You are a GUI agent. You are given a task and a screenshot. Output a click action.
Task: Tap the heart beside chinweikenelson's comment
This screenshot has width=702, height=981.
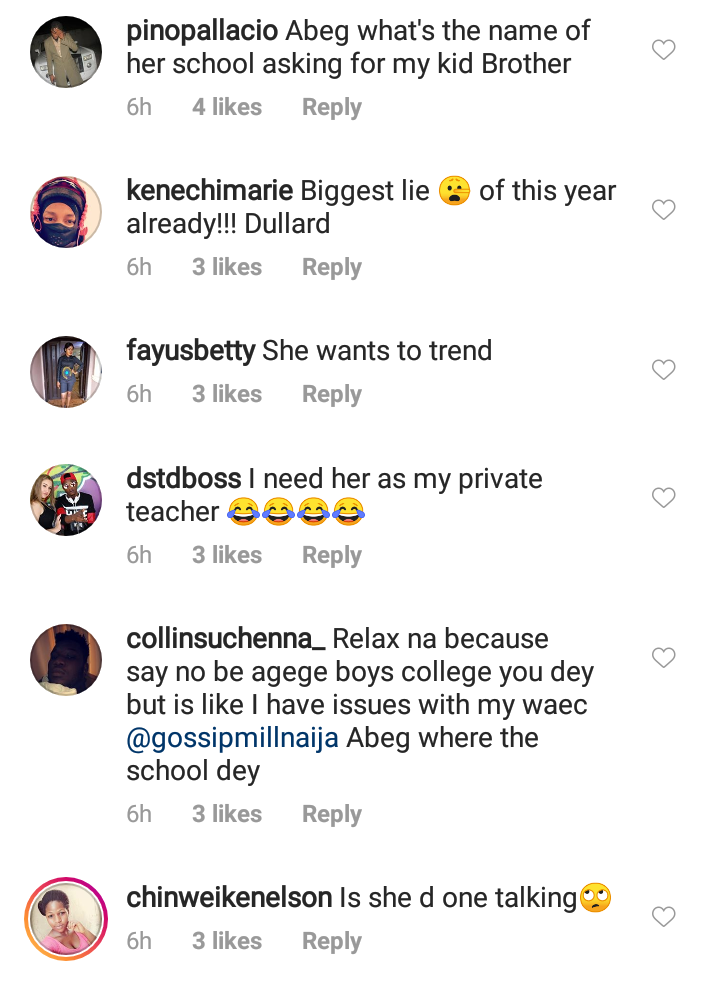[664, 916]
